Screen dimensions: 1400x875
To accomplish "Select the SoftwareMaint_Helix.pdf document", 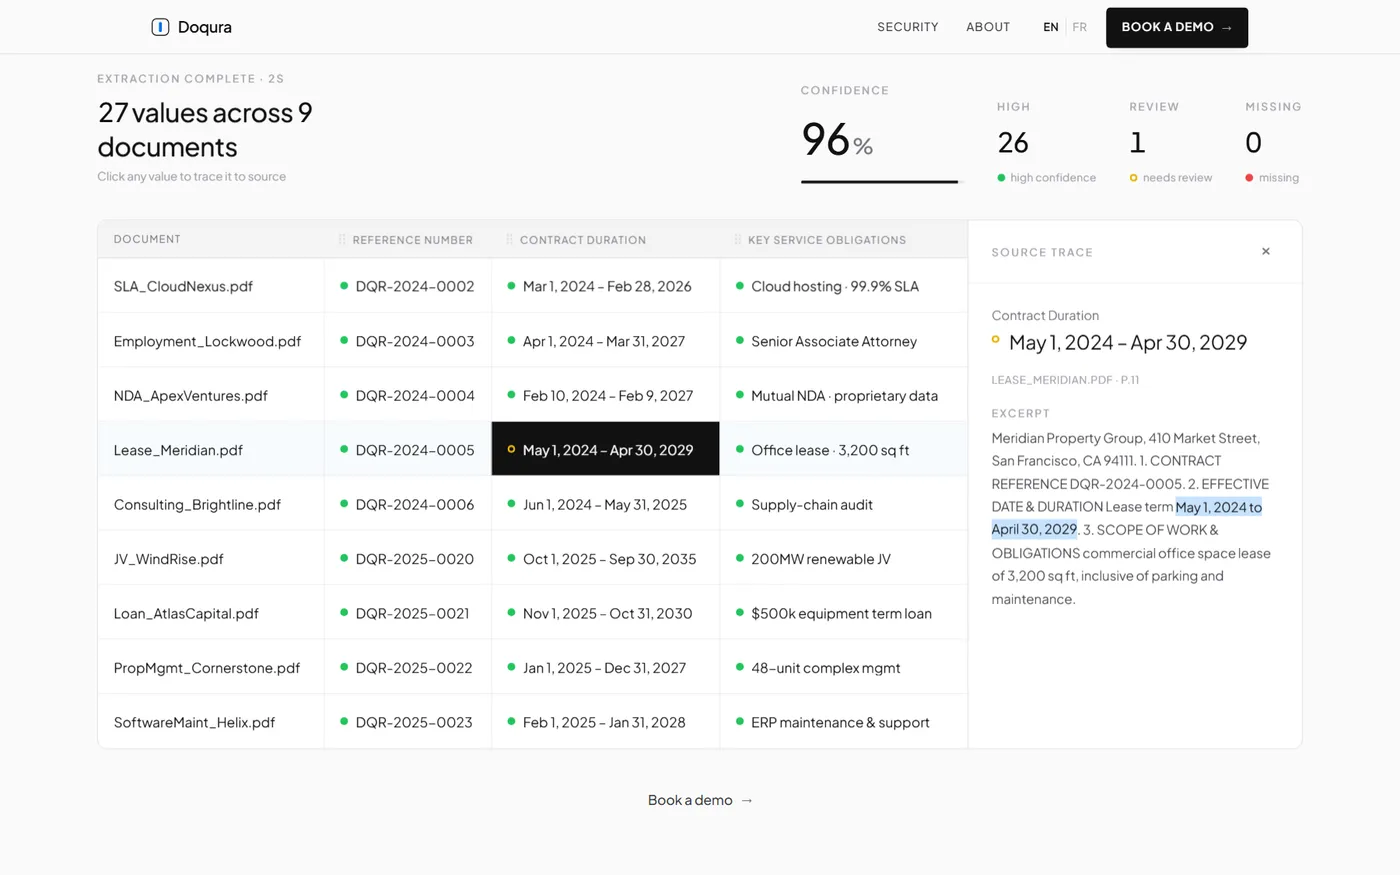I will coord(194,722).
